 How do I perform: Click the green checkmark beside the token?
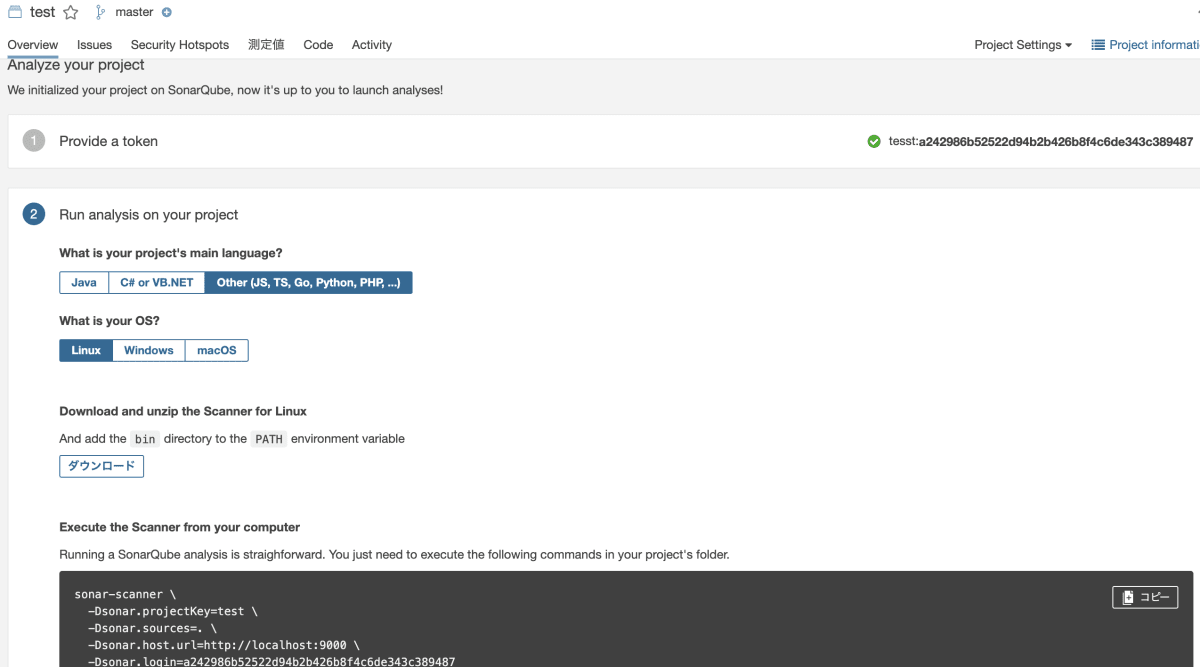coord(874,142)
